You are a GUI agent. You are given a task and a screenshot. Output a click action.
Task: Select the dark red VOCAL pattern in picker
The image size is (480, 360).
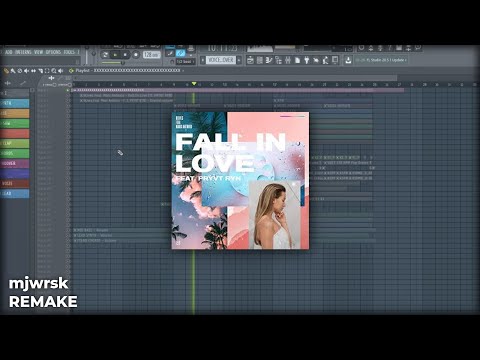(14, 183)
